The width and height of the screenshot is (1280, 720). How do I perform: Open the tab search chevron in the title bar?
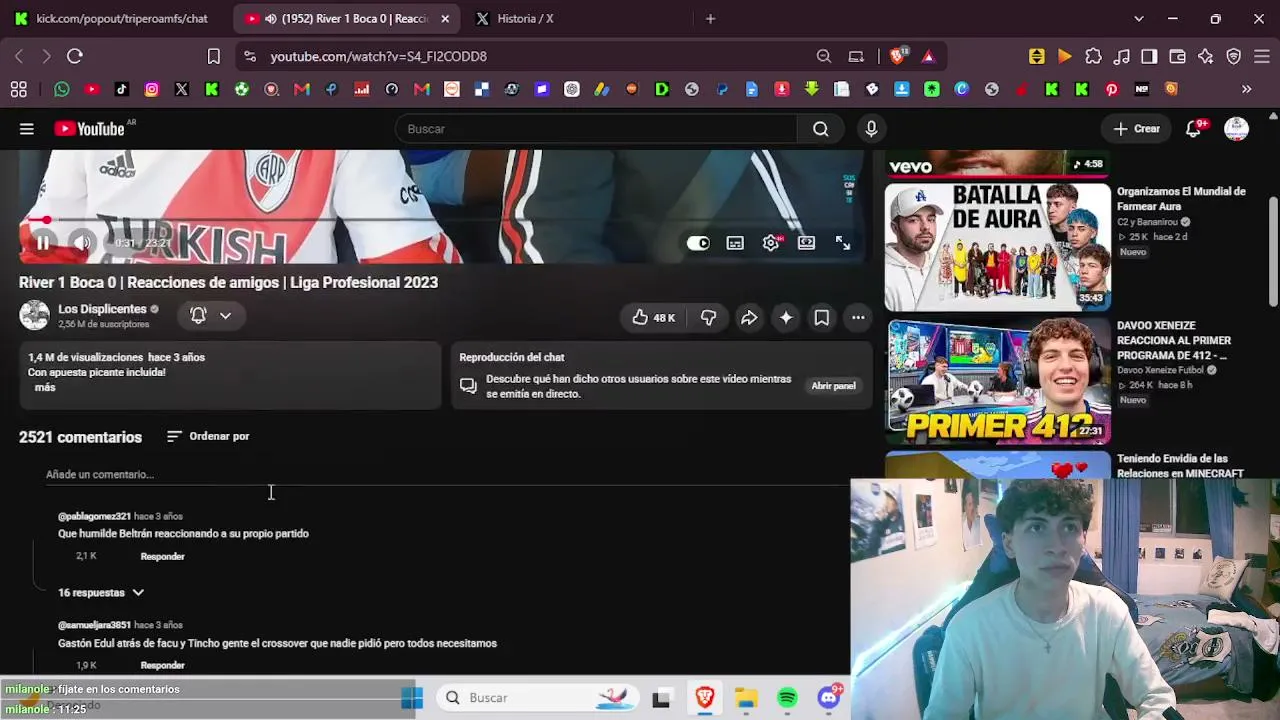tap(1138, 19)
